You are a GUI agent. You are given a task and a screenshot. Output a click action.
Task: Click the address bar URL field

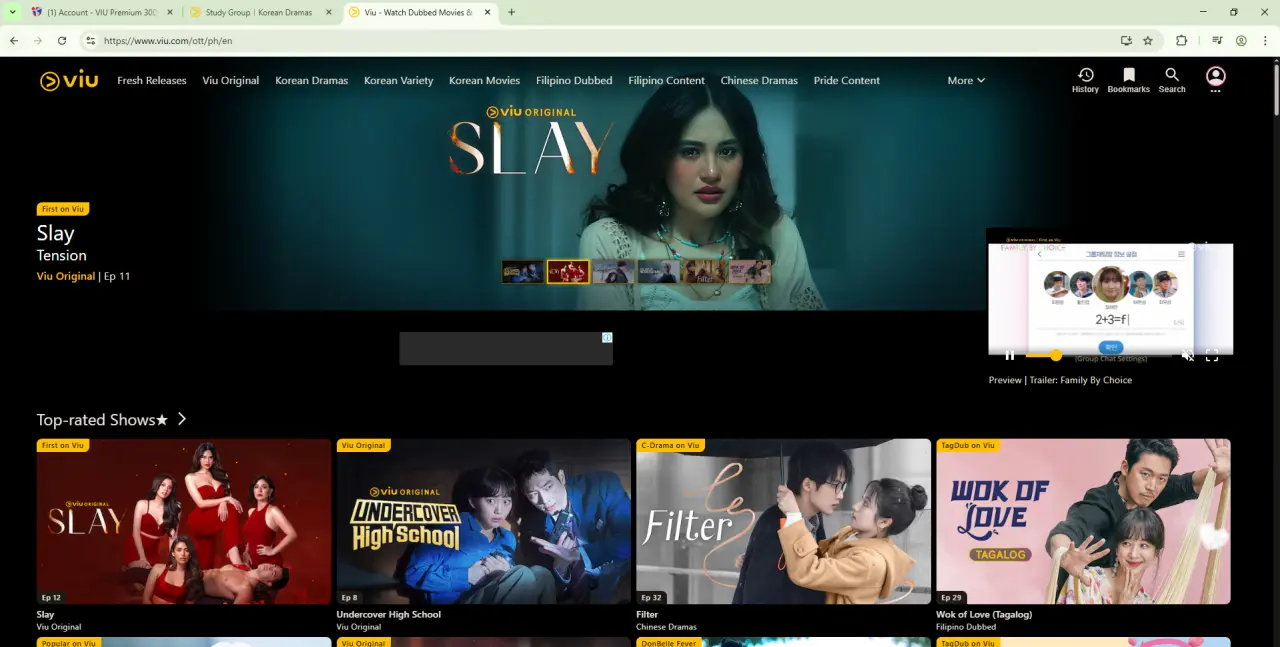click(x=600, y=41)
